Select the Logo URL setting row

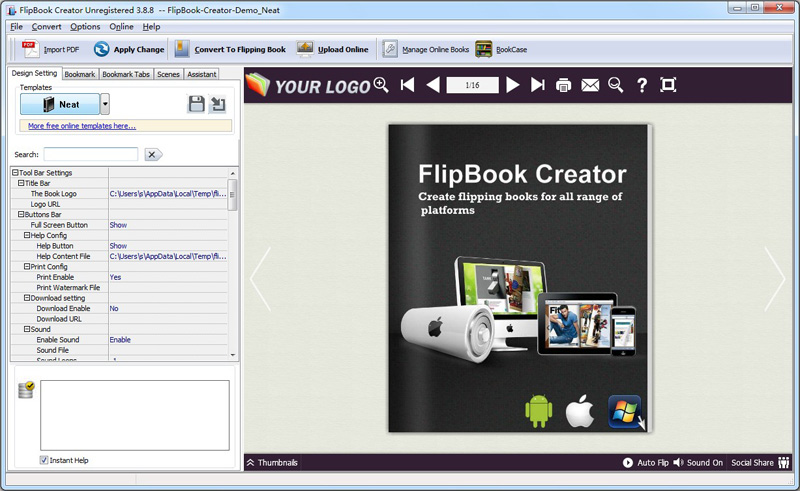pyautogui.click(x=119, y=204)
